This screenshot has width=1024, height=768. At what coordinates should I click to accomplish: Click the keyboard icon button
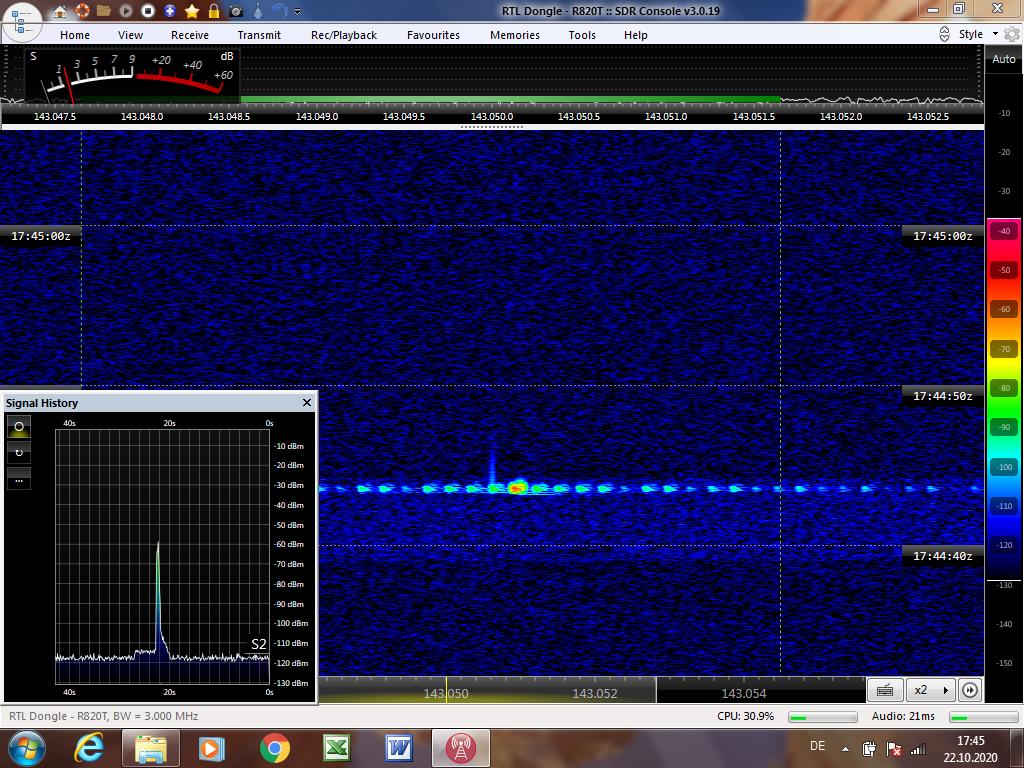tap(885, 690)
